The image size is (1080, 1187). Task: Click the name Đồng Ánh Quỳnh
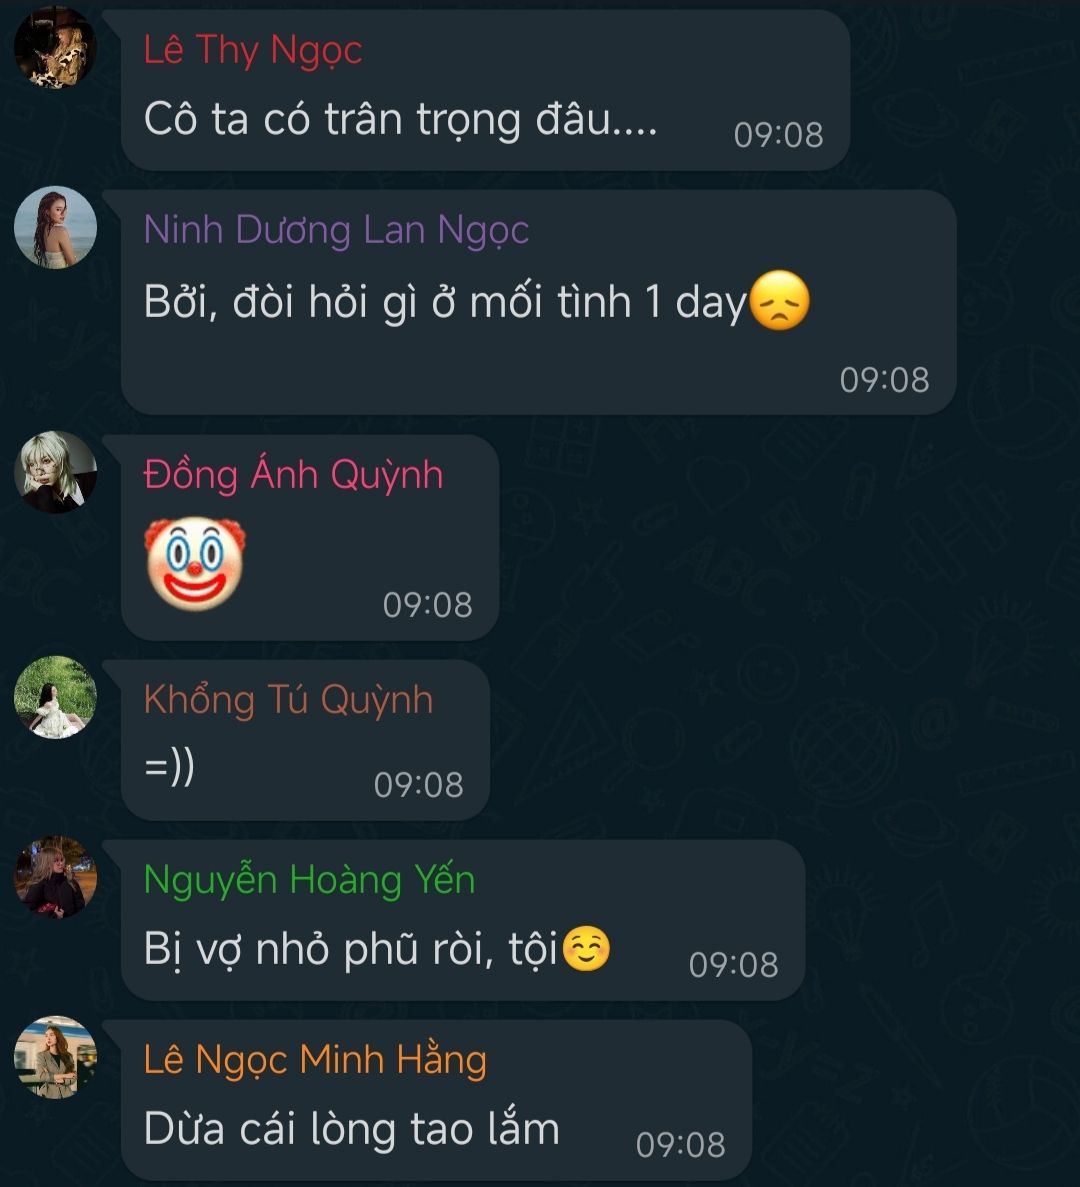point(293,474)
